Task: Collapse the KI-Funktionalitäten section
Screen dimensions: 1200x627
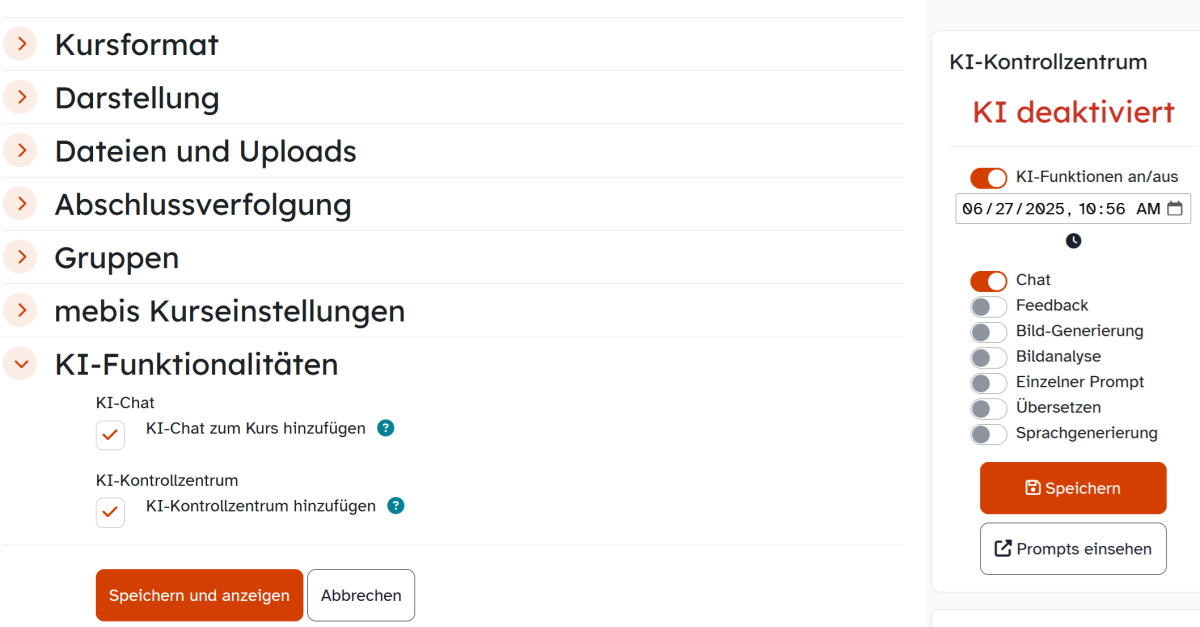Action: pyautogui.click(x=21, y=364)
